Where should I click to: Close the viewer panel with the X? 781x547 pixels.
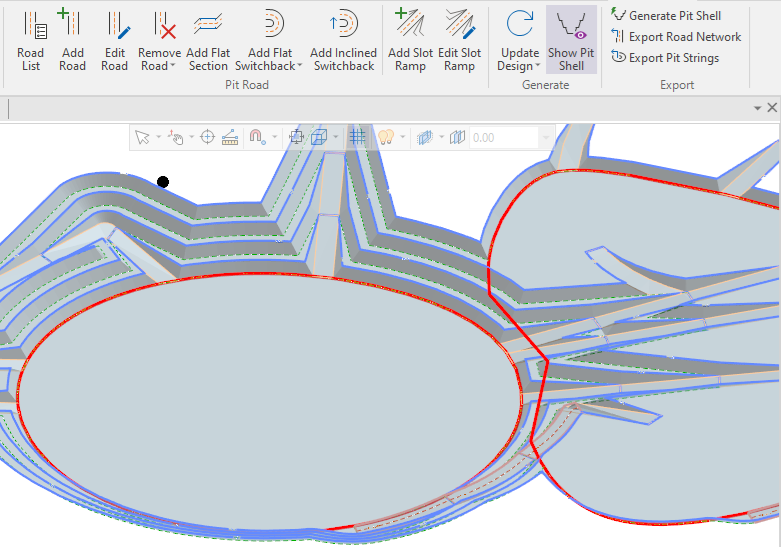(x=772, y=107)
